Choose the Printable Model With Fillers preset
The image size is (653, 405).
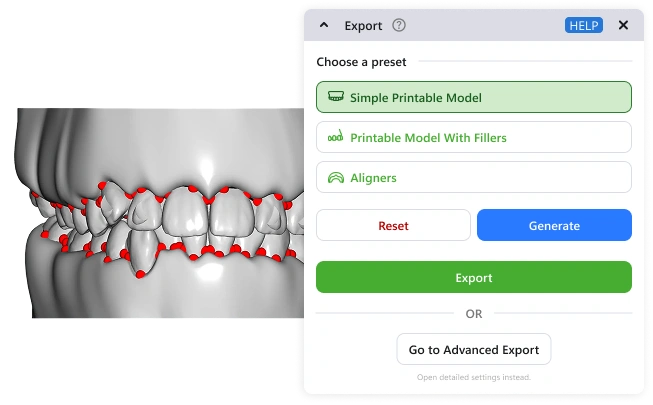pyautogui.click(x=474, y=137)
